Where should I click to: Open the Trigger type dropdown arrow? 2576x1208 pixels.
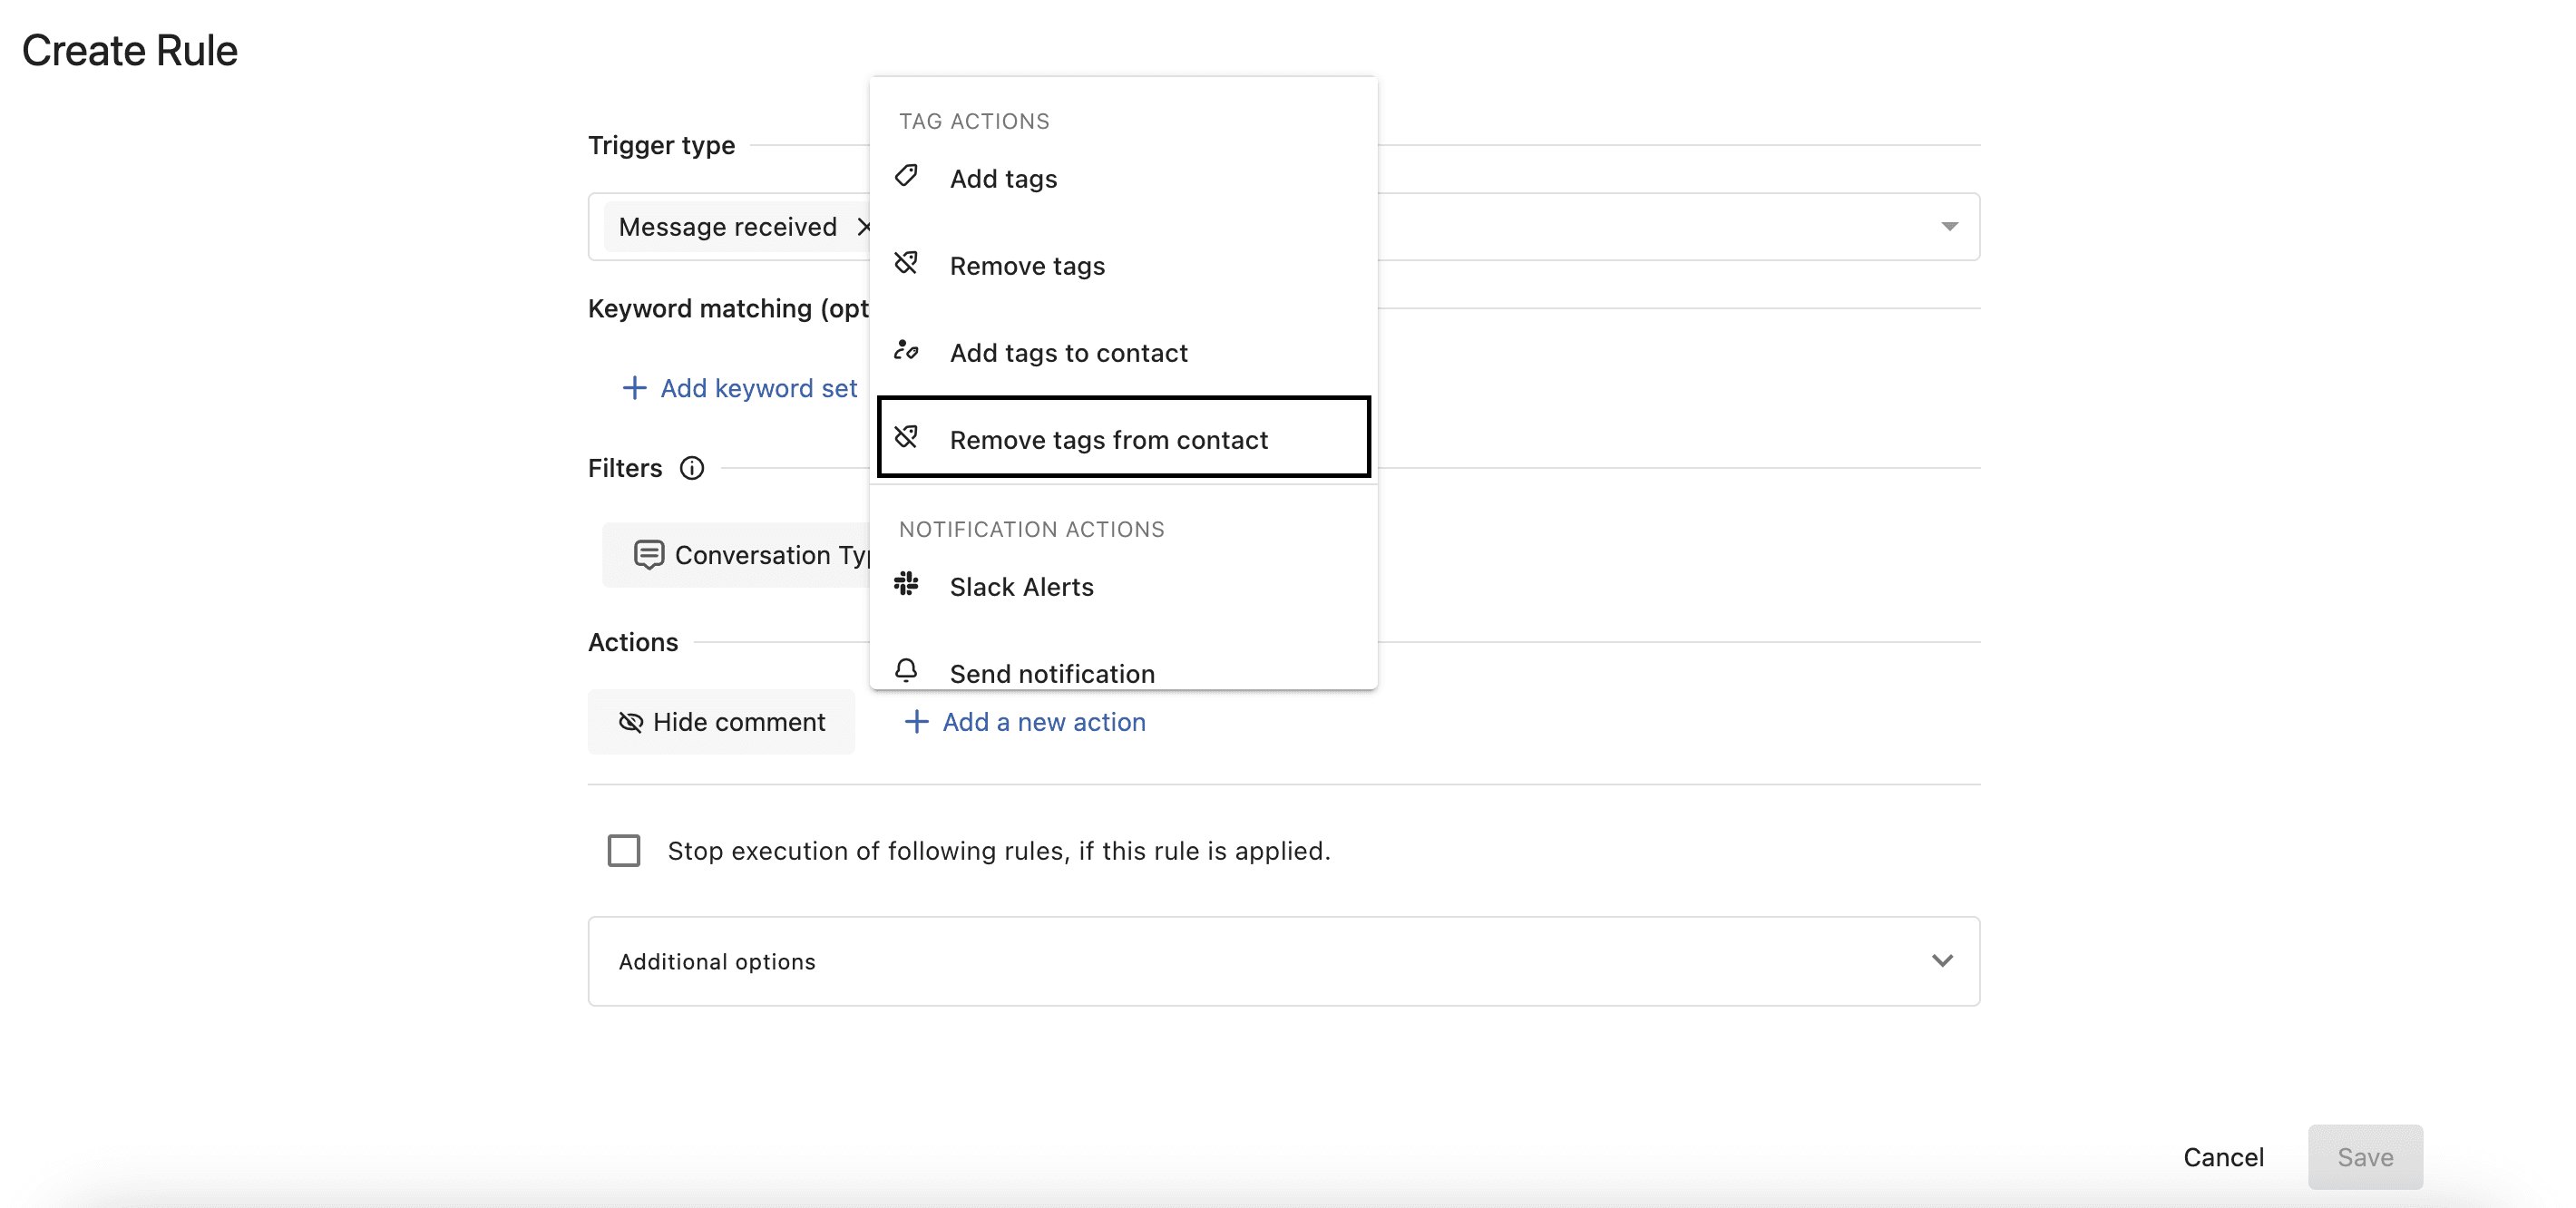click(x=1949, y=227)
